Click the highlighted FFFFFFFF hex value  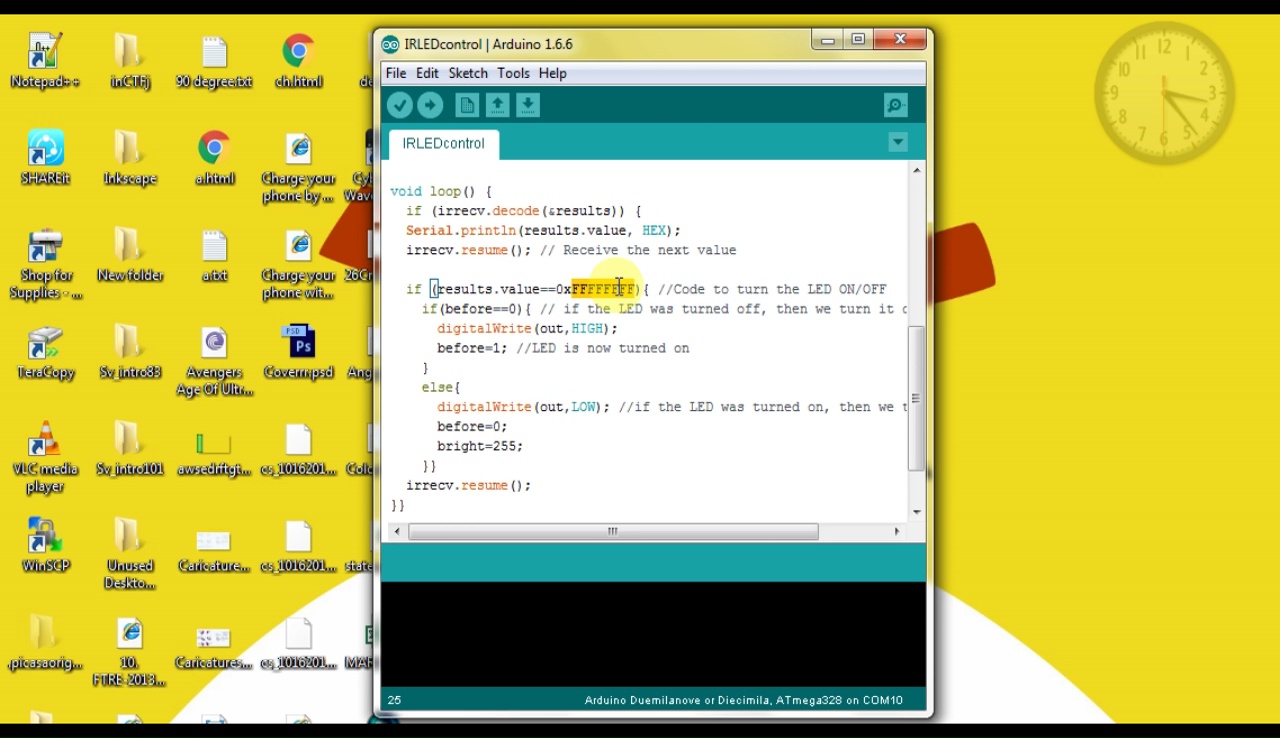(603, 289)
